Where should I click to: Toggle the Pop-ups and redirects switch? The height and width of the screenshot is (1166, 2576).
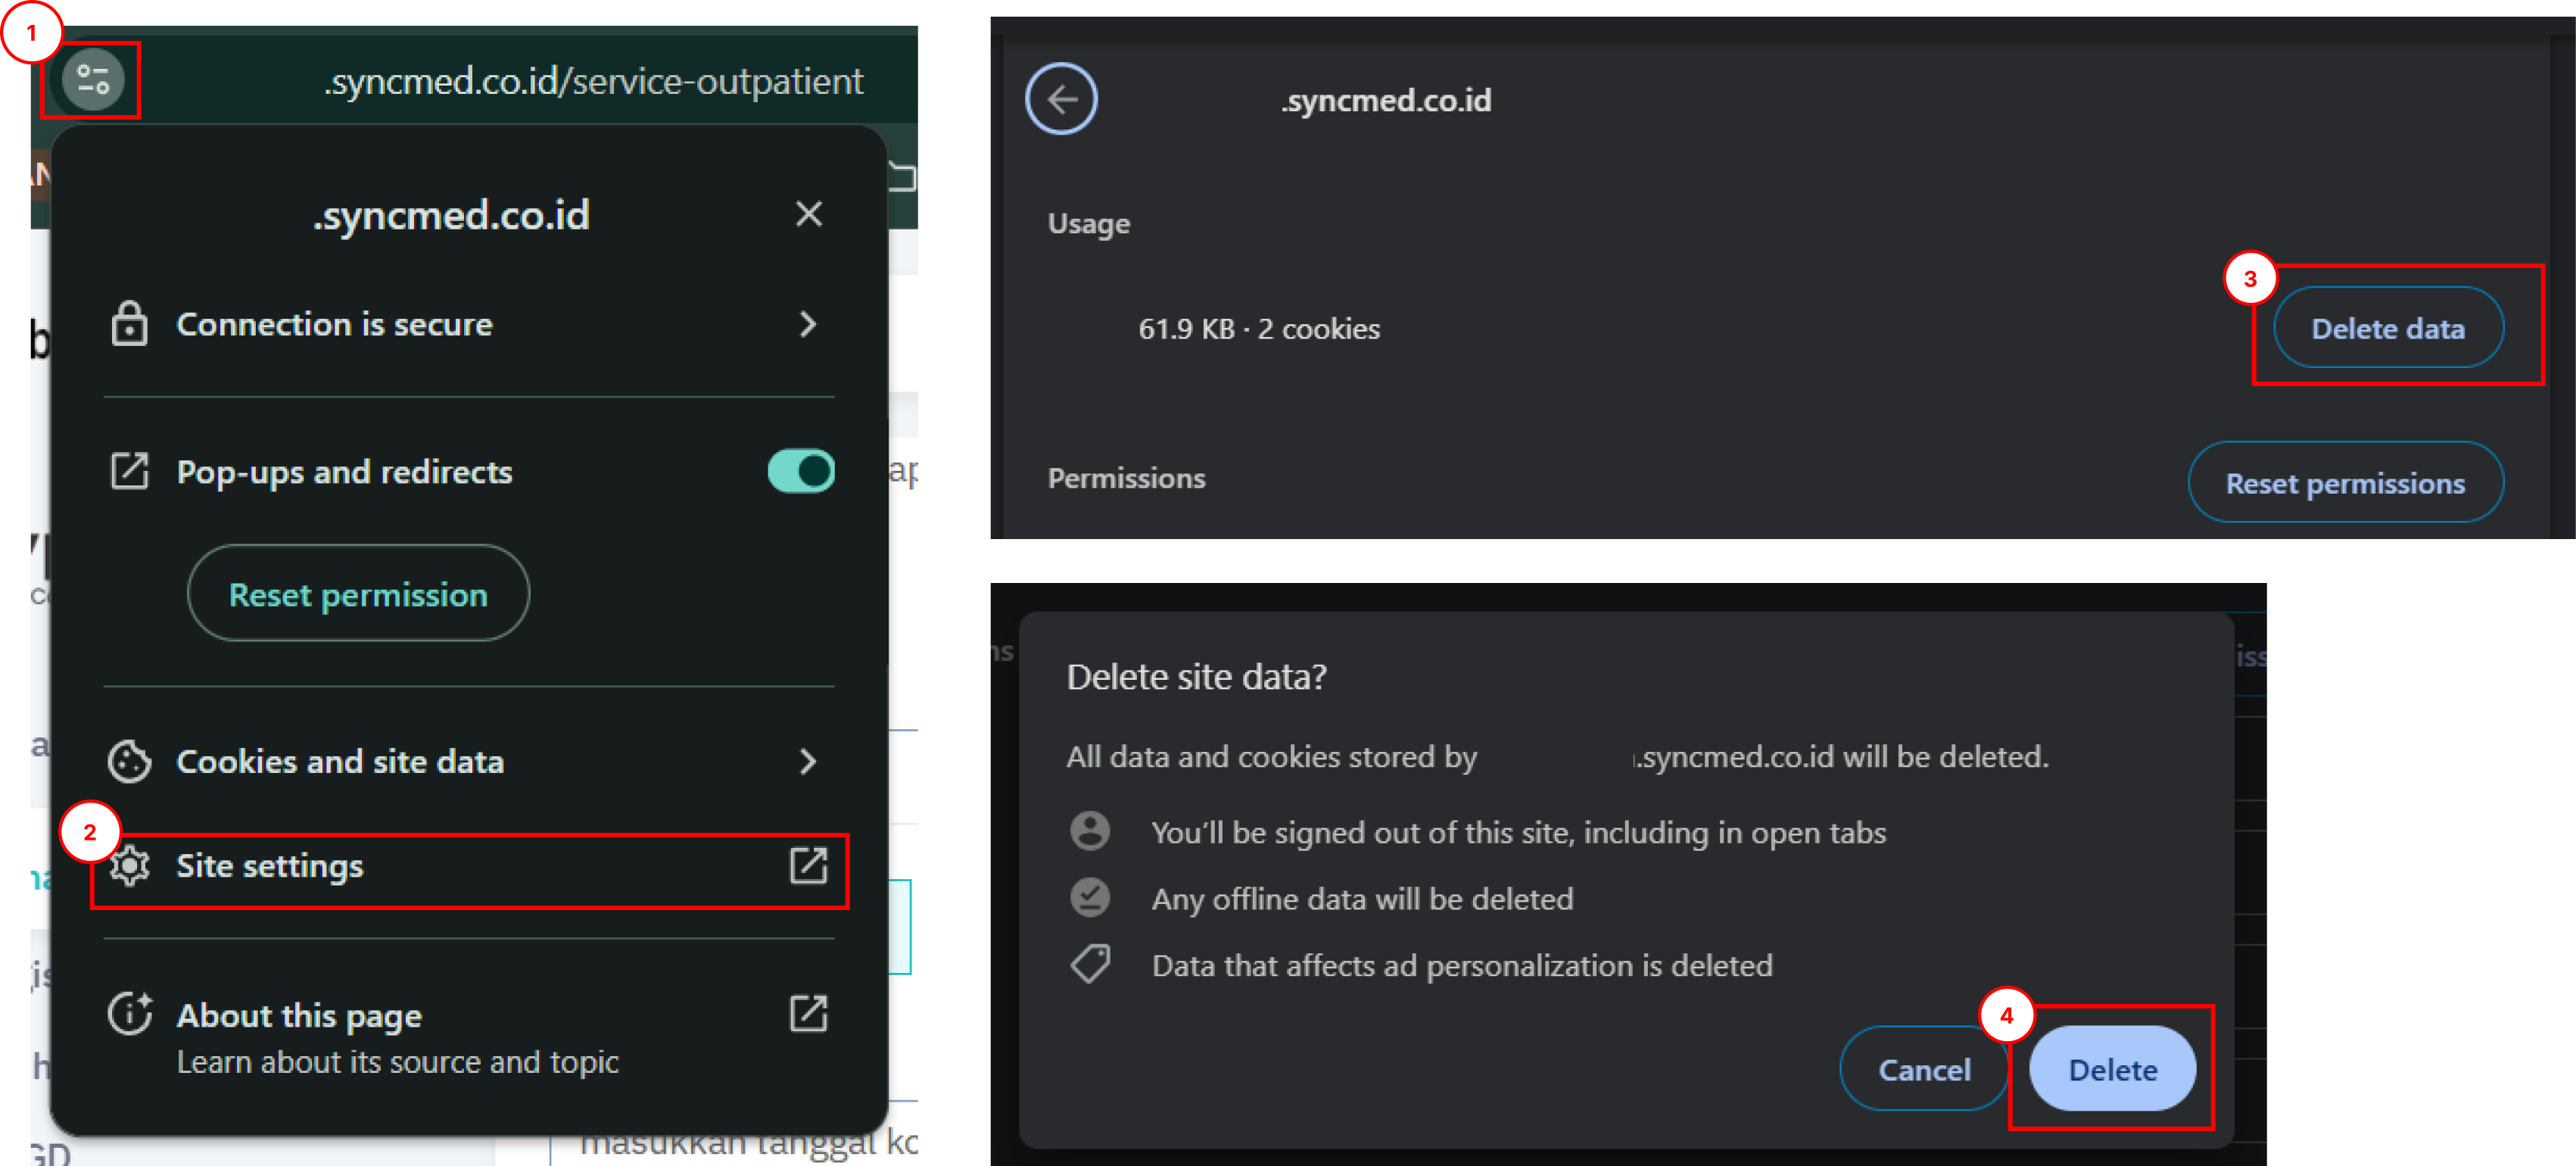(801, 471)
